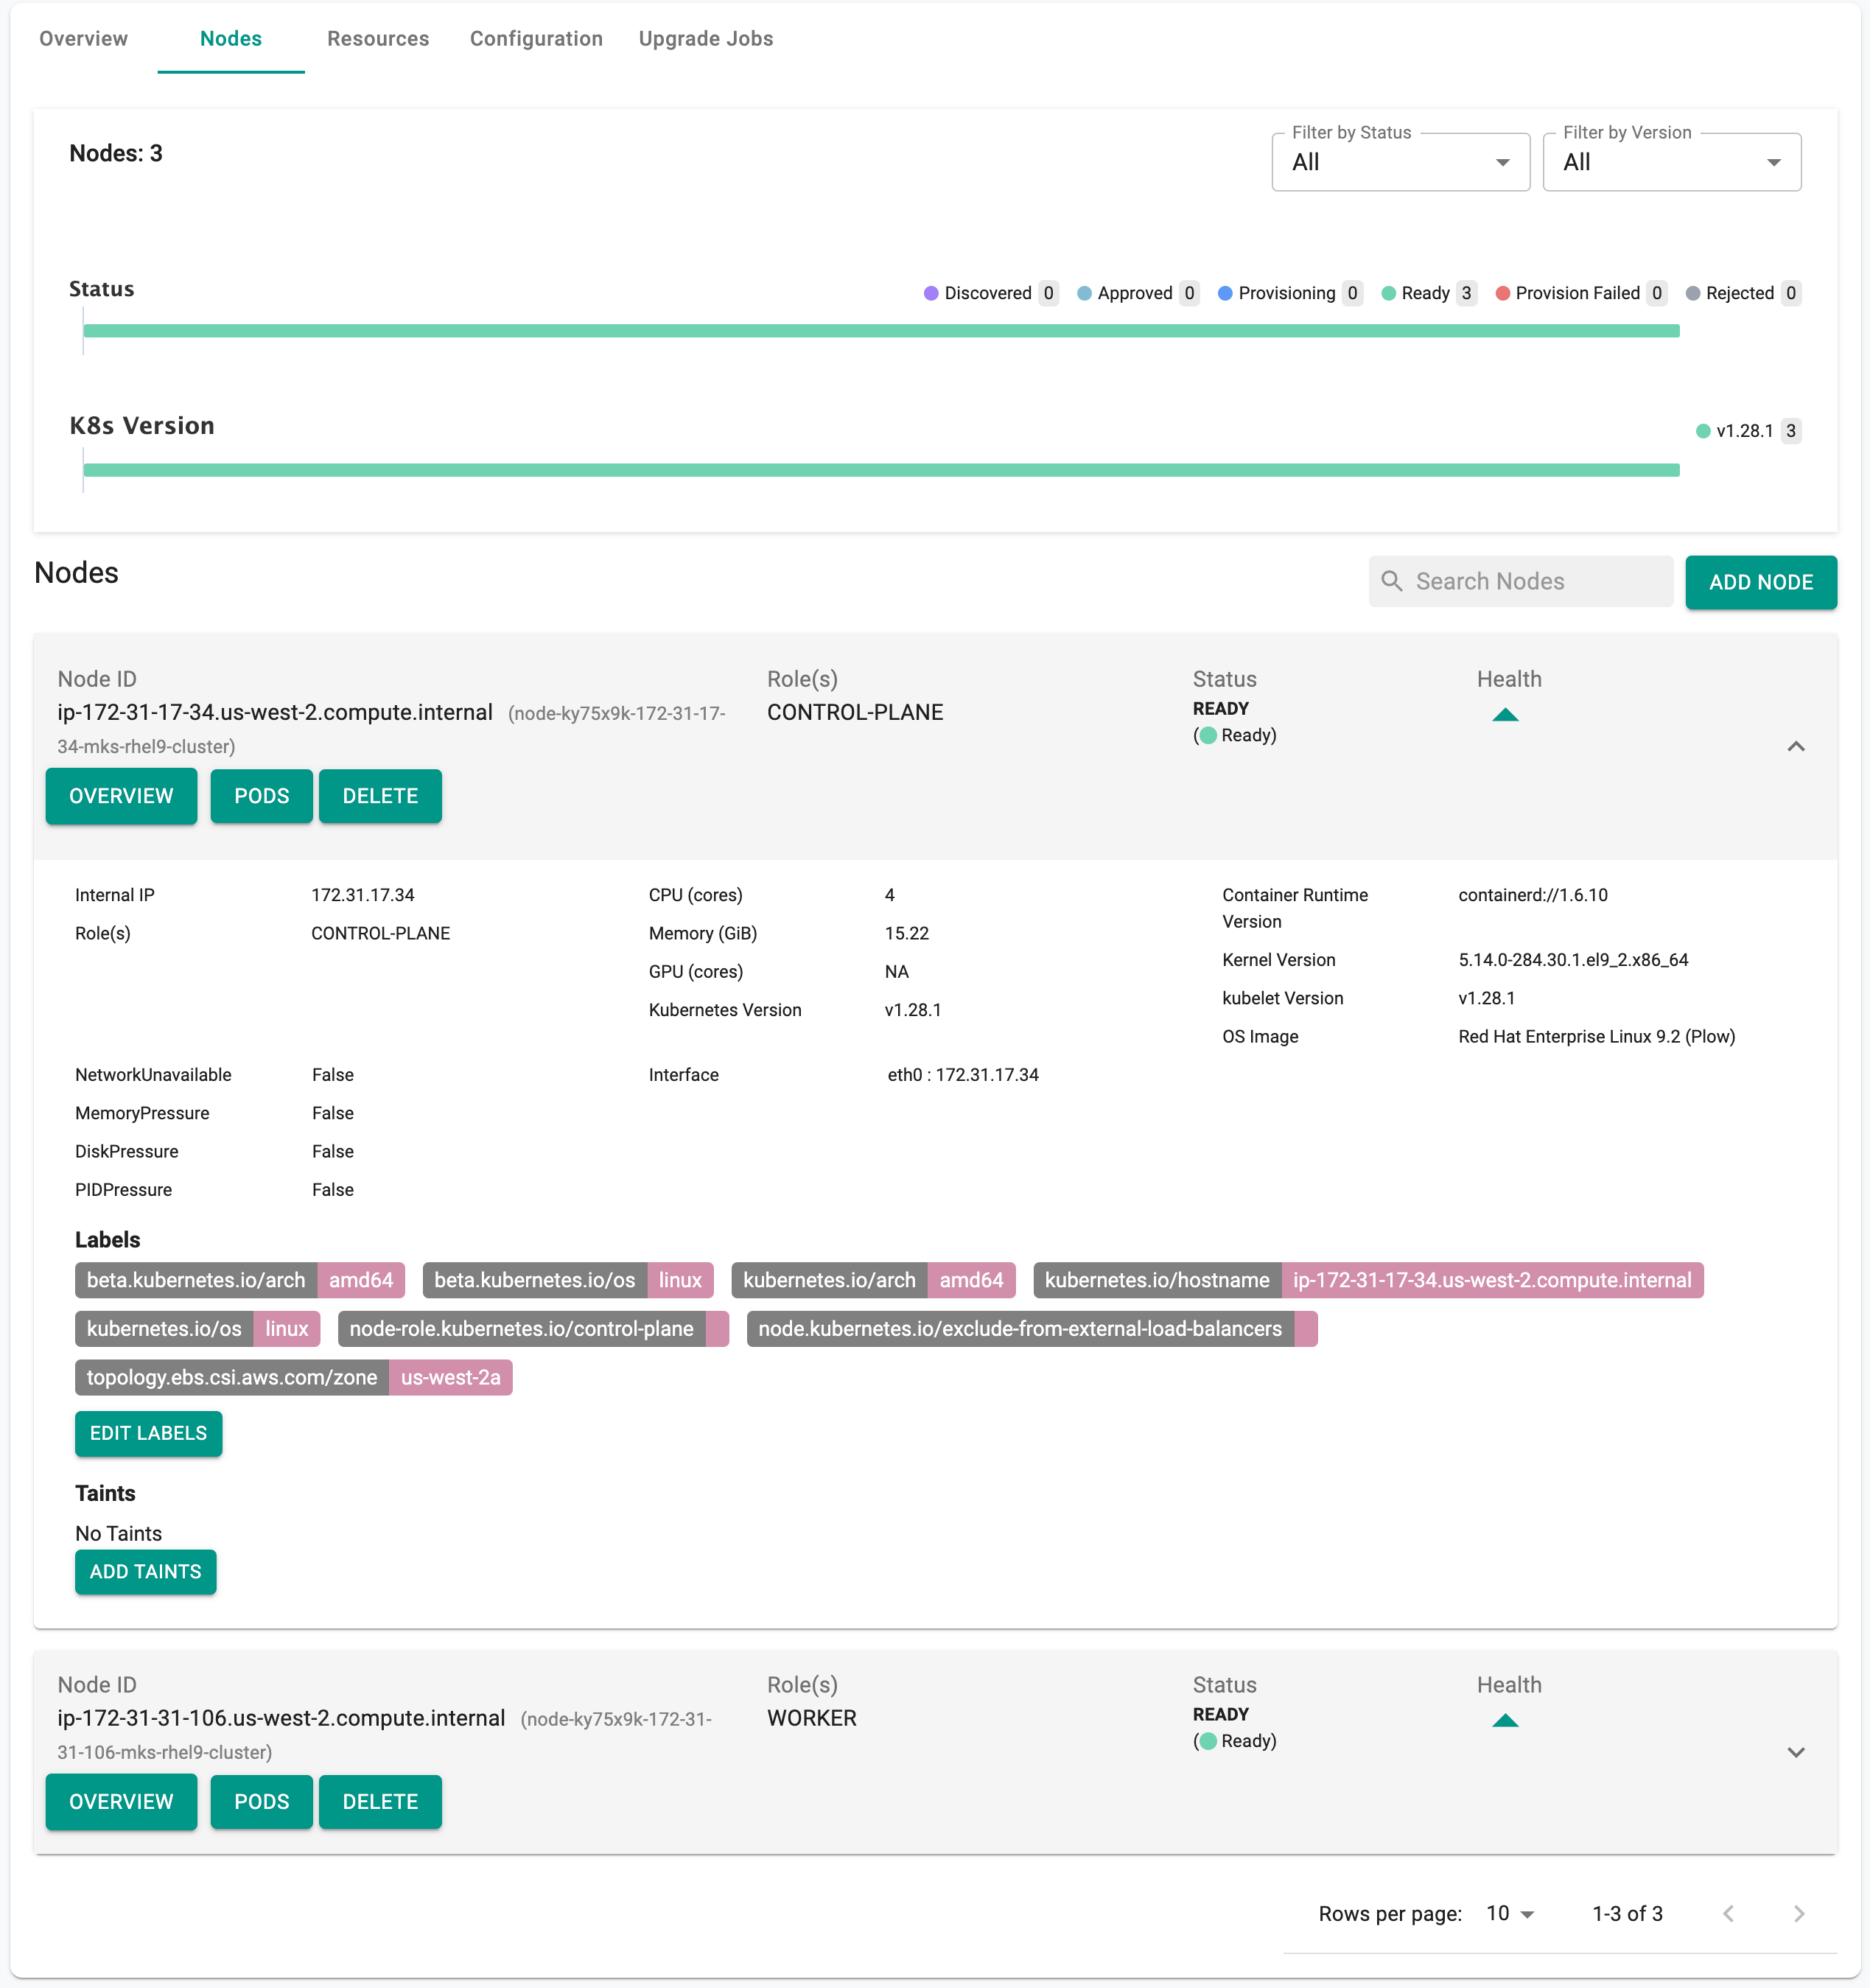Screen dimensions: 1870x1988
Task: Click the Discovered status legend dot
Action: 931,293
